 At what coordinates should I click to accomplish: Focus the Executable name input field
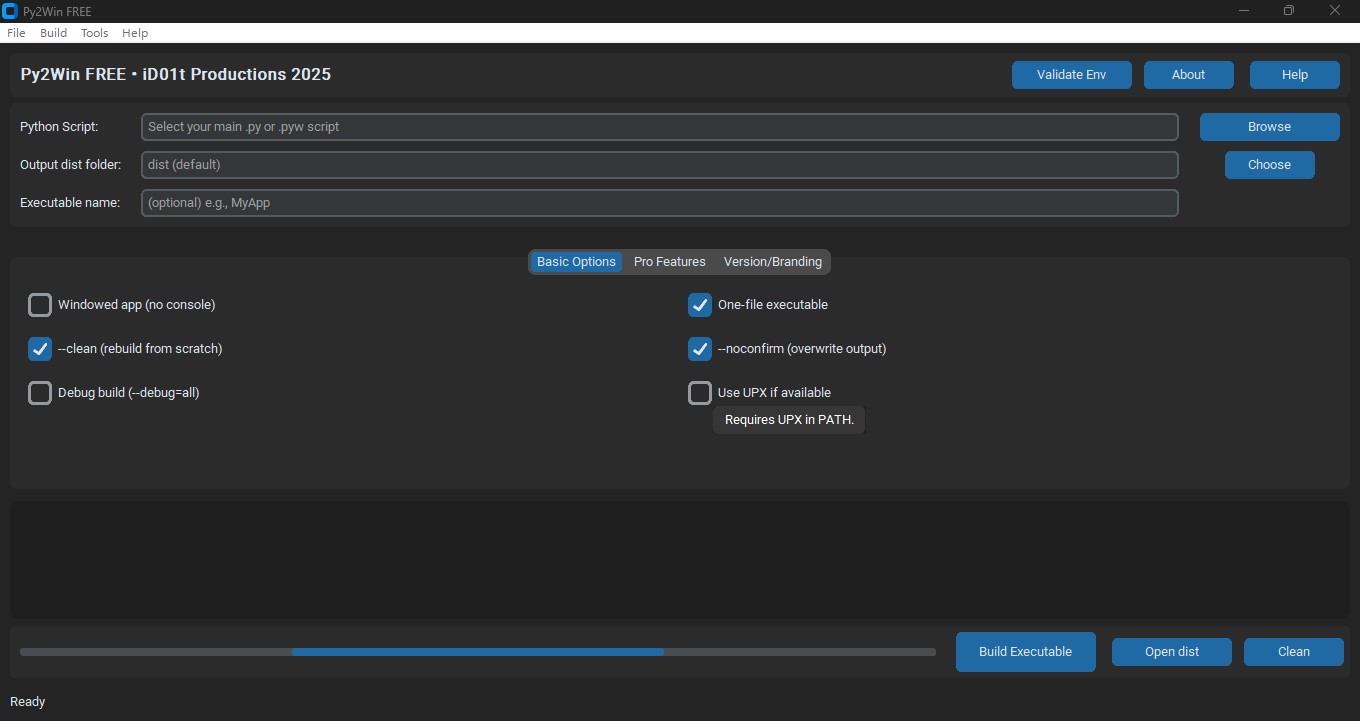pos(660,203)
